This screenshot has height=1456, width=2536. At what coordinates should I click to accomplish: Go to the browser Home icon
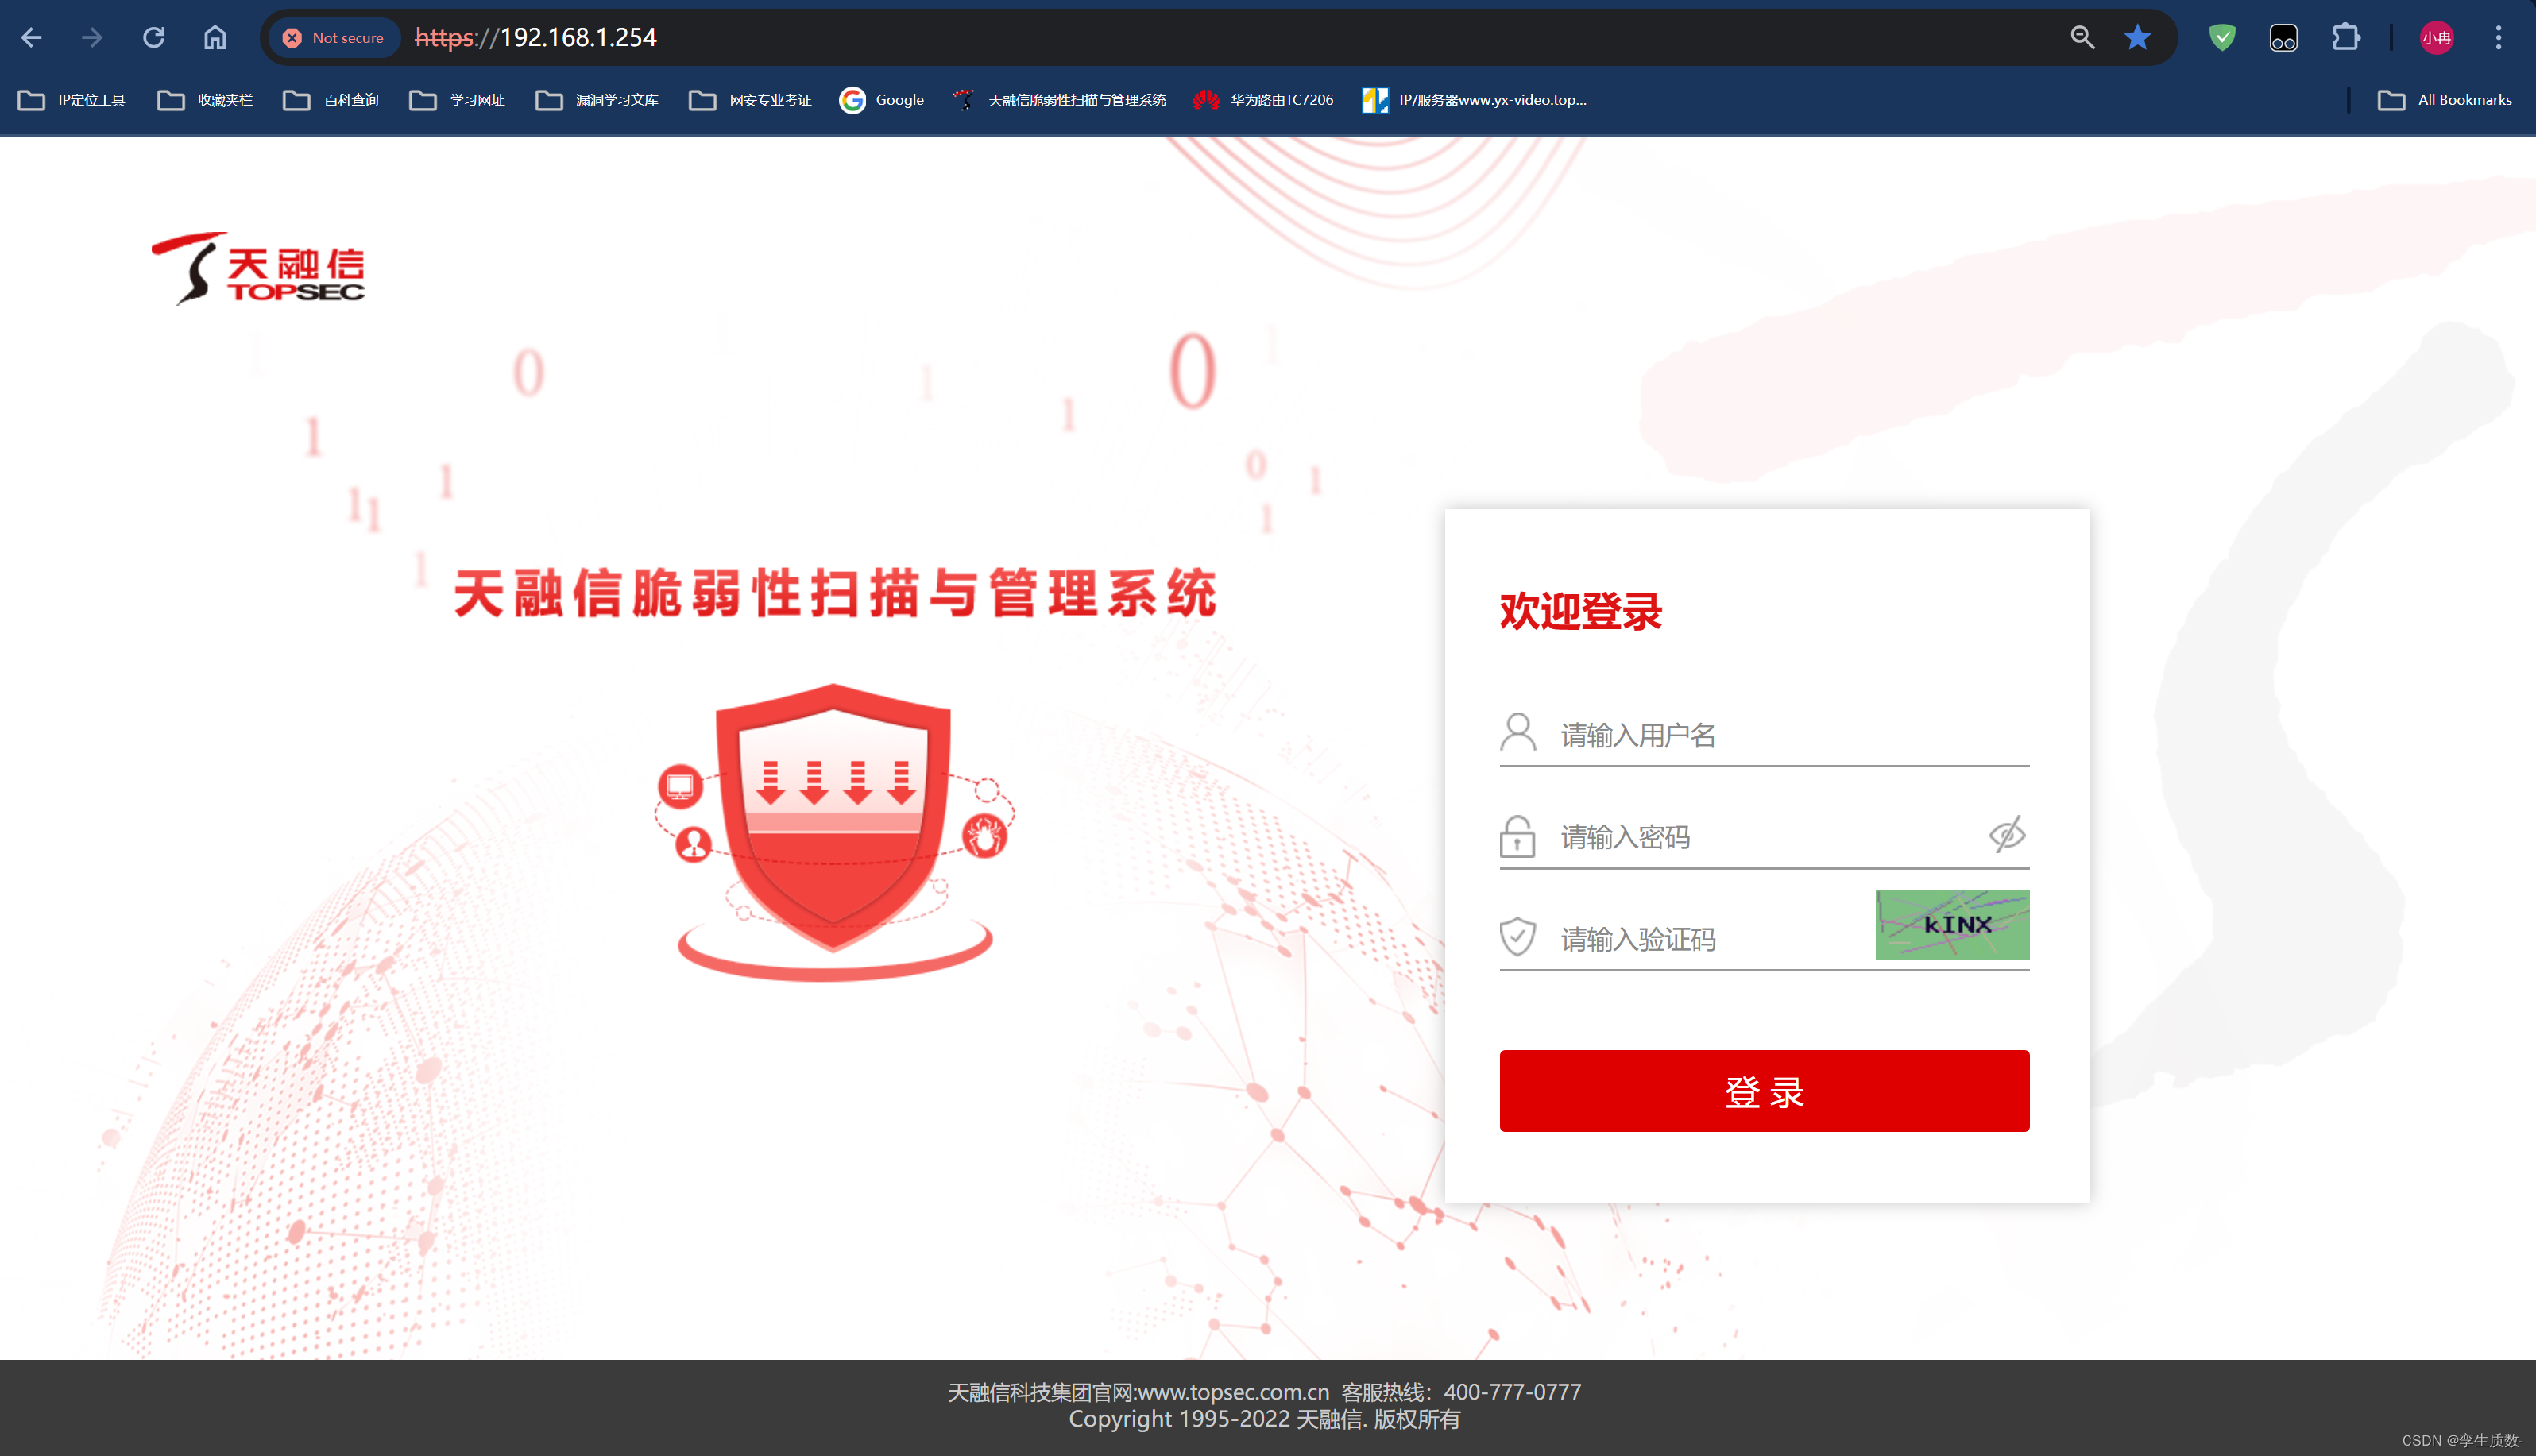point(215,38)
